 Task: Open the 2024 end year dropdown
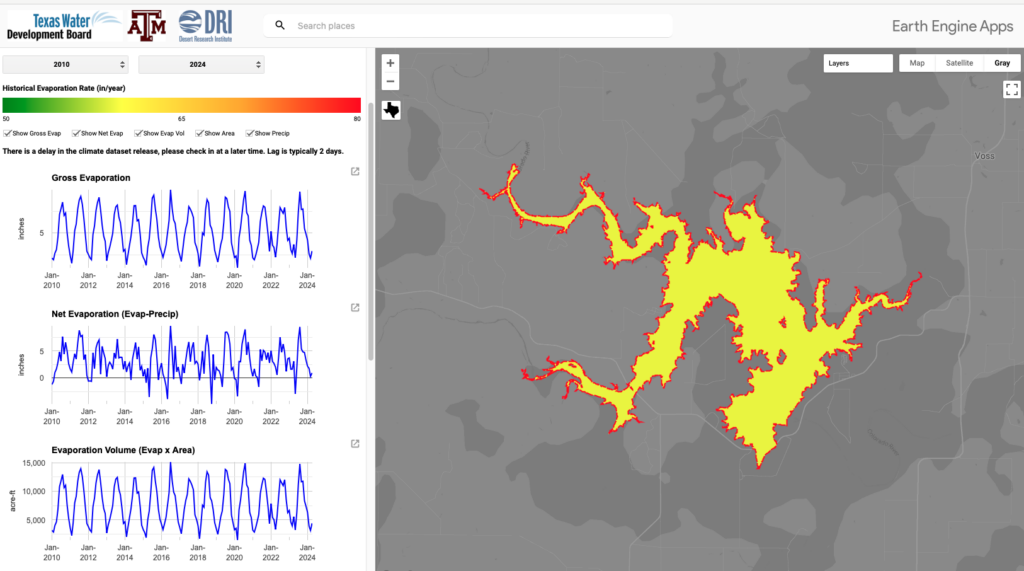(x=201, y=64)
